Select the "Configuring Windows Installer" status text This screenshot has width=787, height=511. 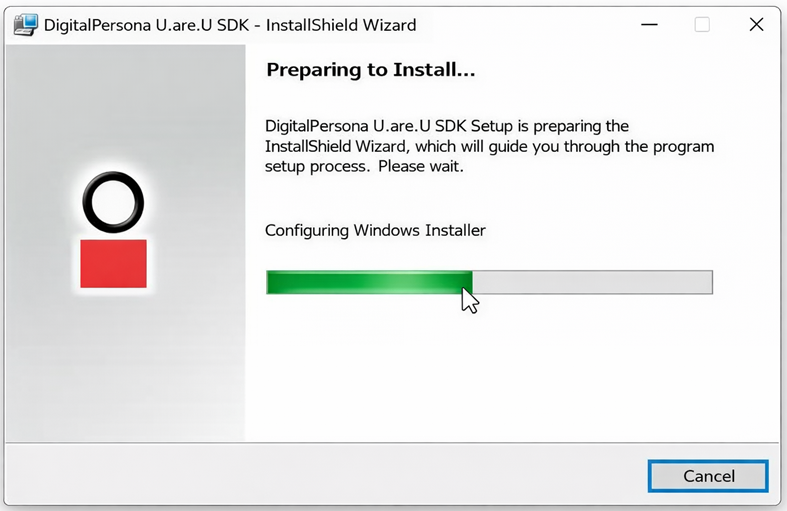[375, 230]
